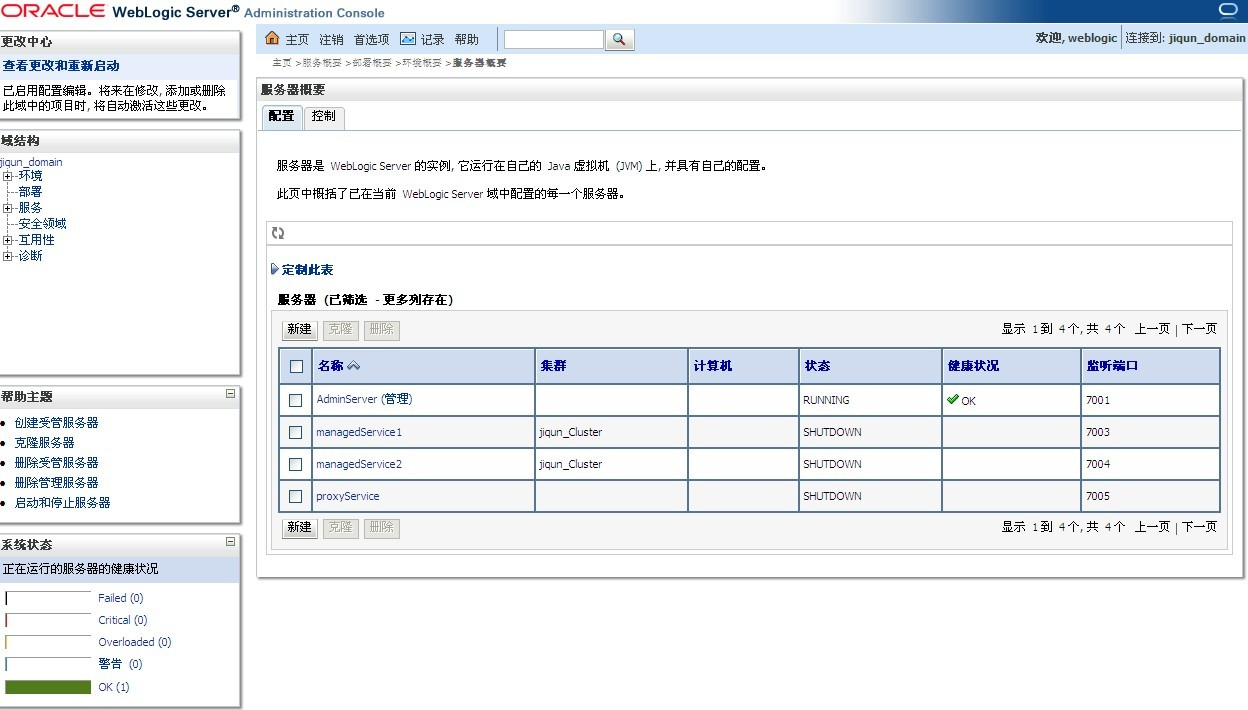Click the bottom 新建 button below the table
This screenshot has width=1248, height=710.
click(299, 528)
